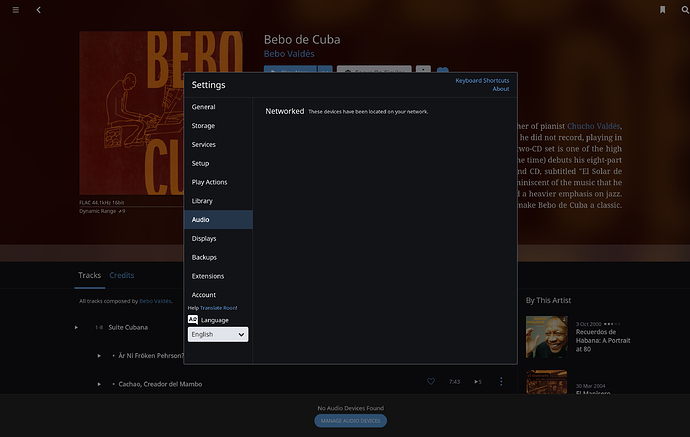Select Storage in Settings sidebar
This screenshot has height=437, width=690.
tap(218, 126)
